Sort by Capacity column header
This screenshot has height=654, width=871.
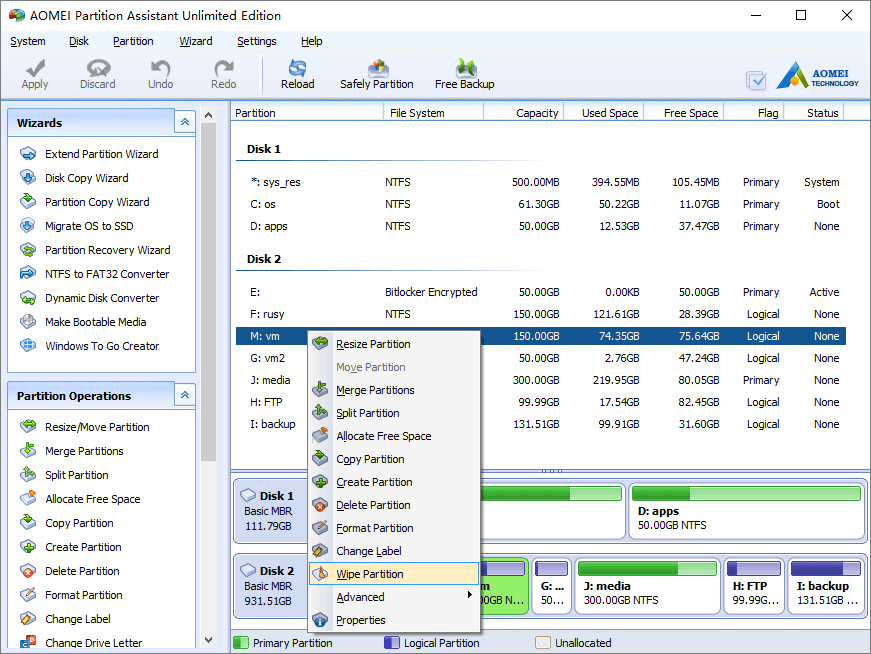point(524,113)
